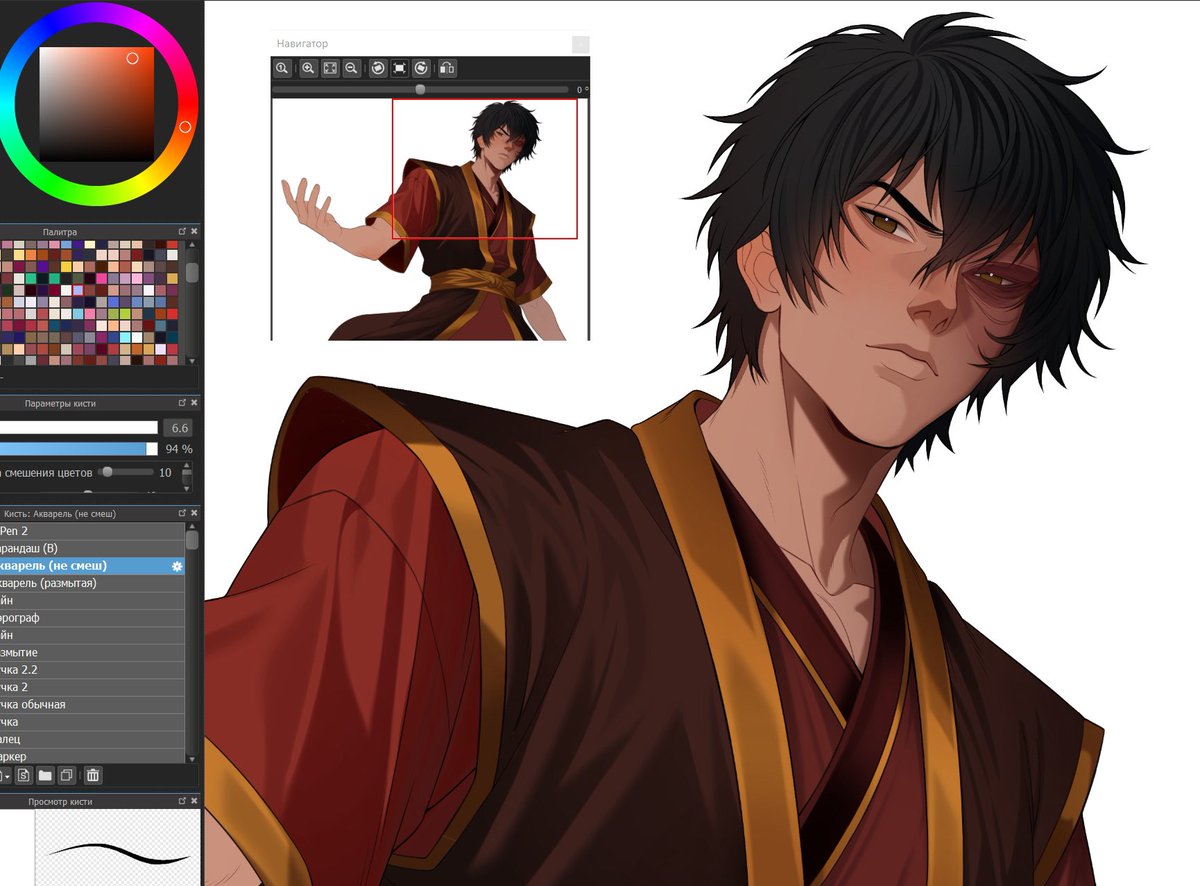This screenshot has height=886, width=1200.
Task: Zoom out using the Navigator magnifier minus
Action: (352, 68)
